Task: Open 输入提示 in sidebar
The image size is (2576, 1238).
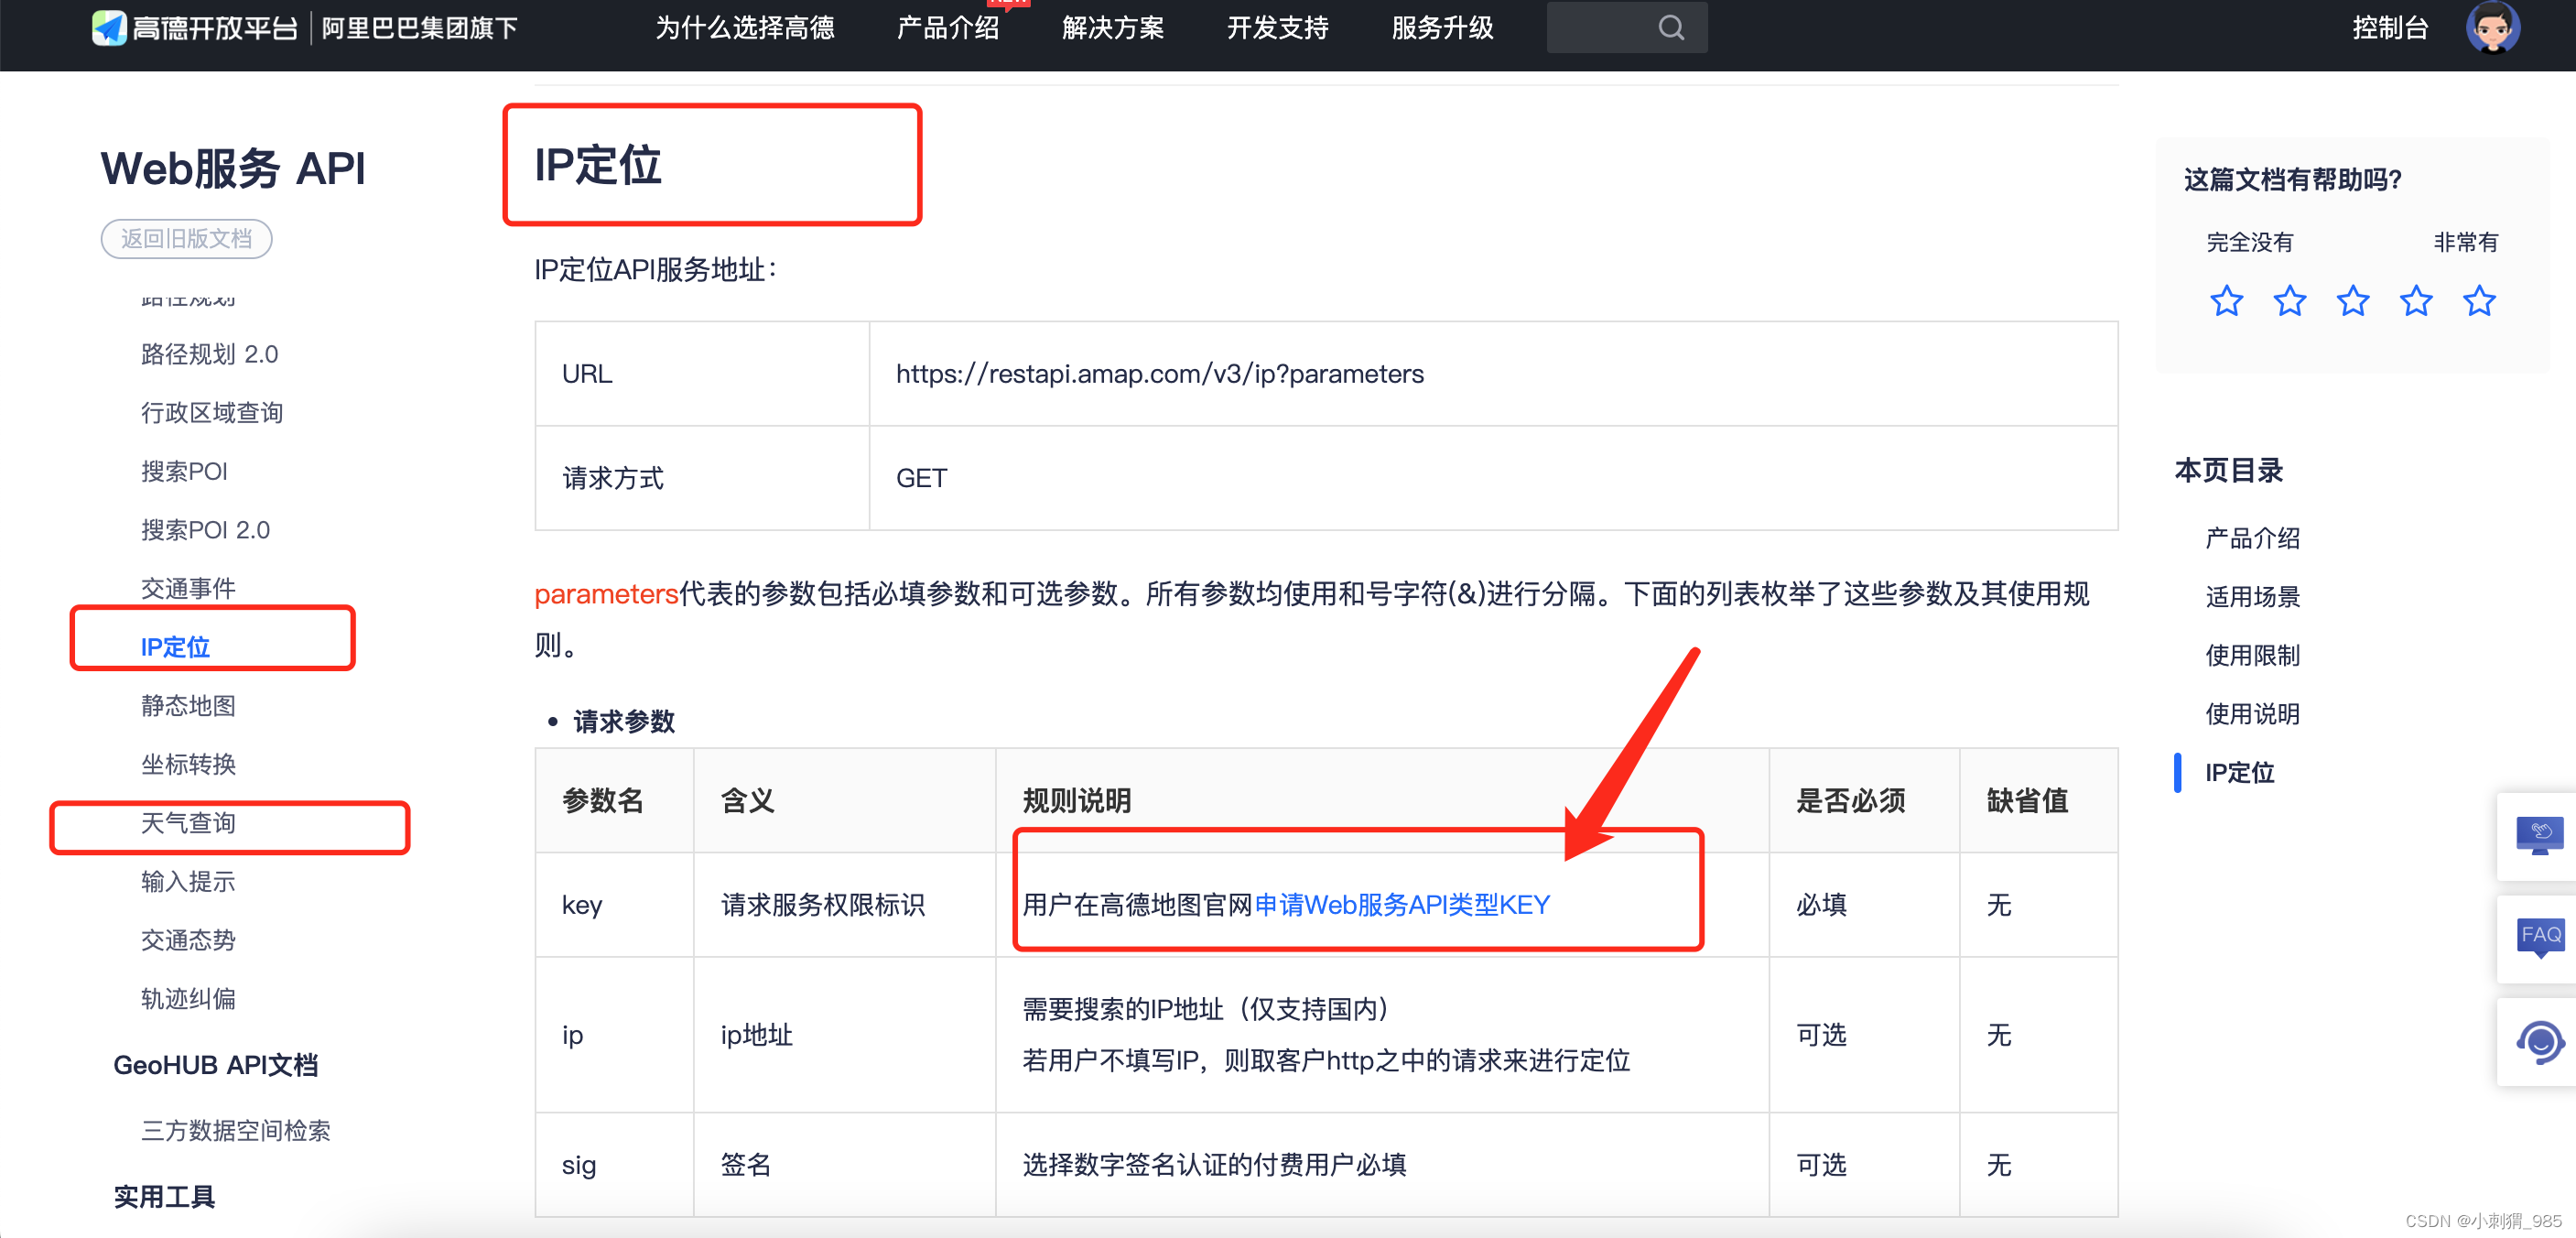Action: (x=188, y=882)
